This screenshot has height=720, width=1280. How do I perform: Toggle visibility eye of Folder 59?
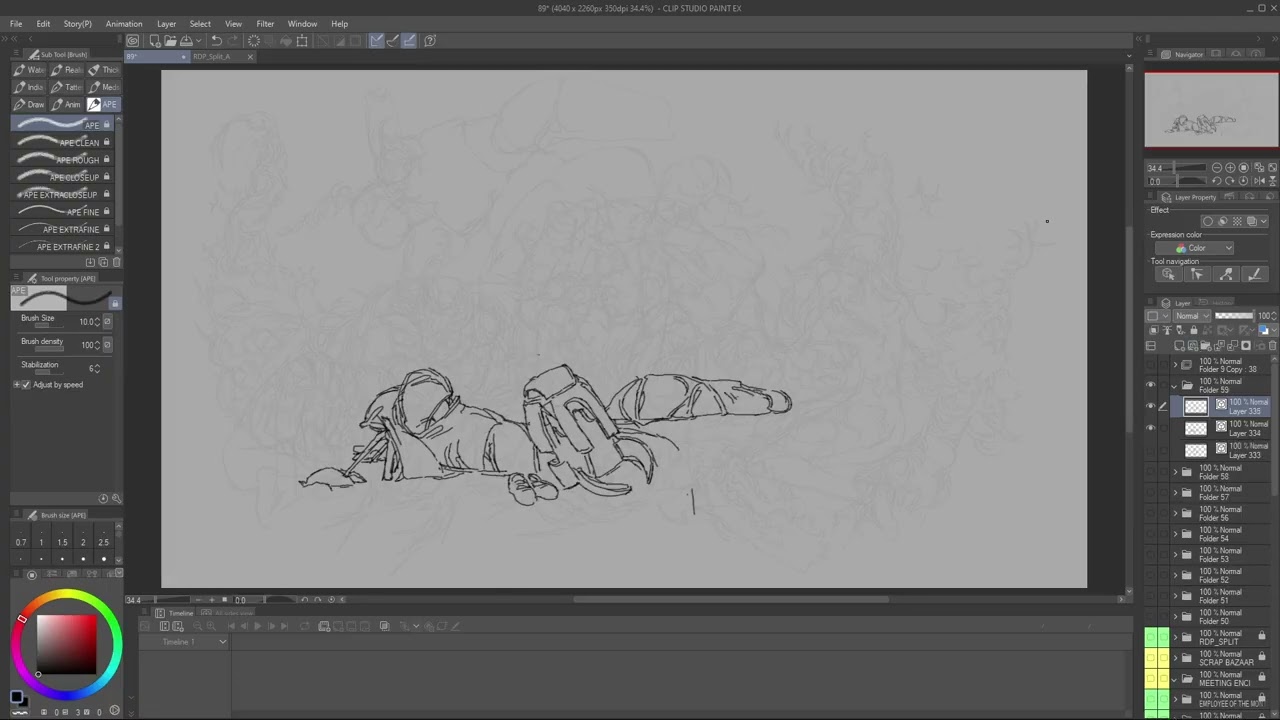[x=1150, y=385]
